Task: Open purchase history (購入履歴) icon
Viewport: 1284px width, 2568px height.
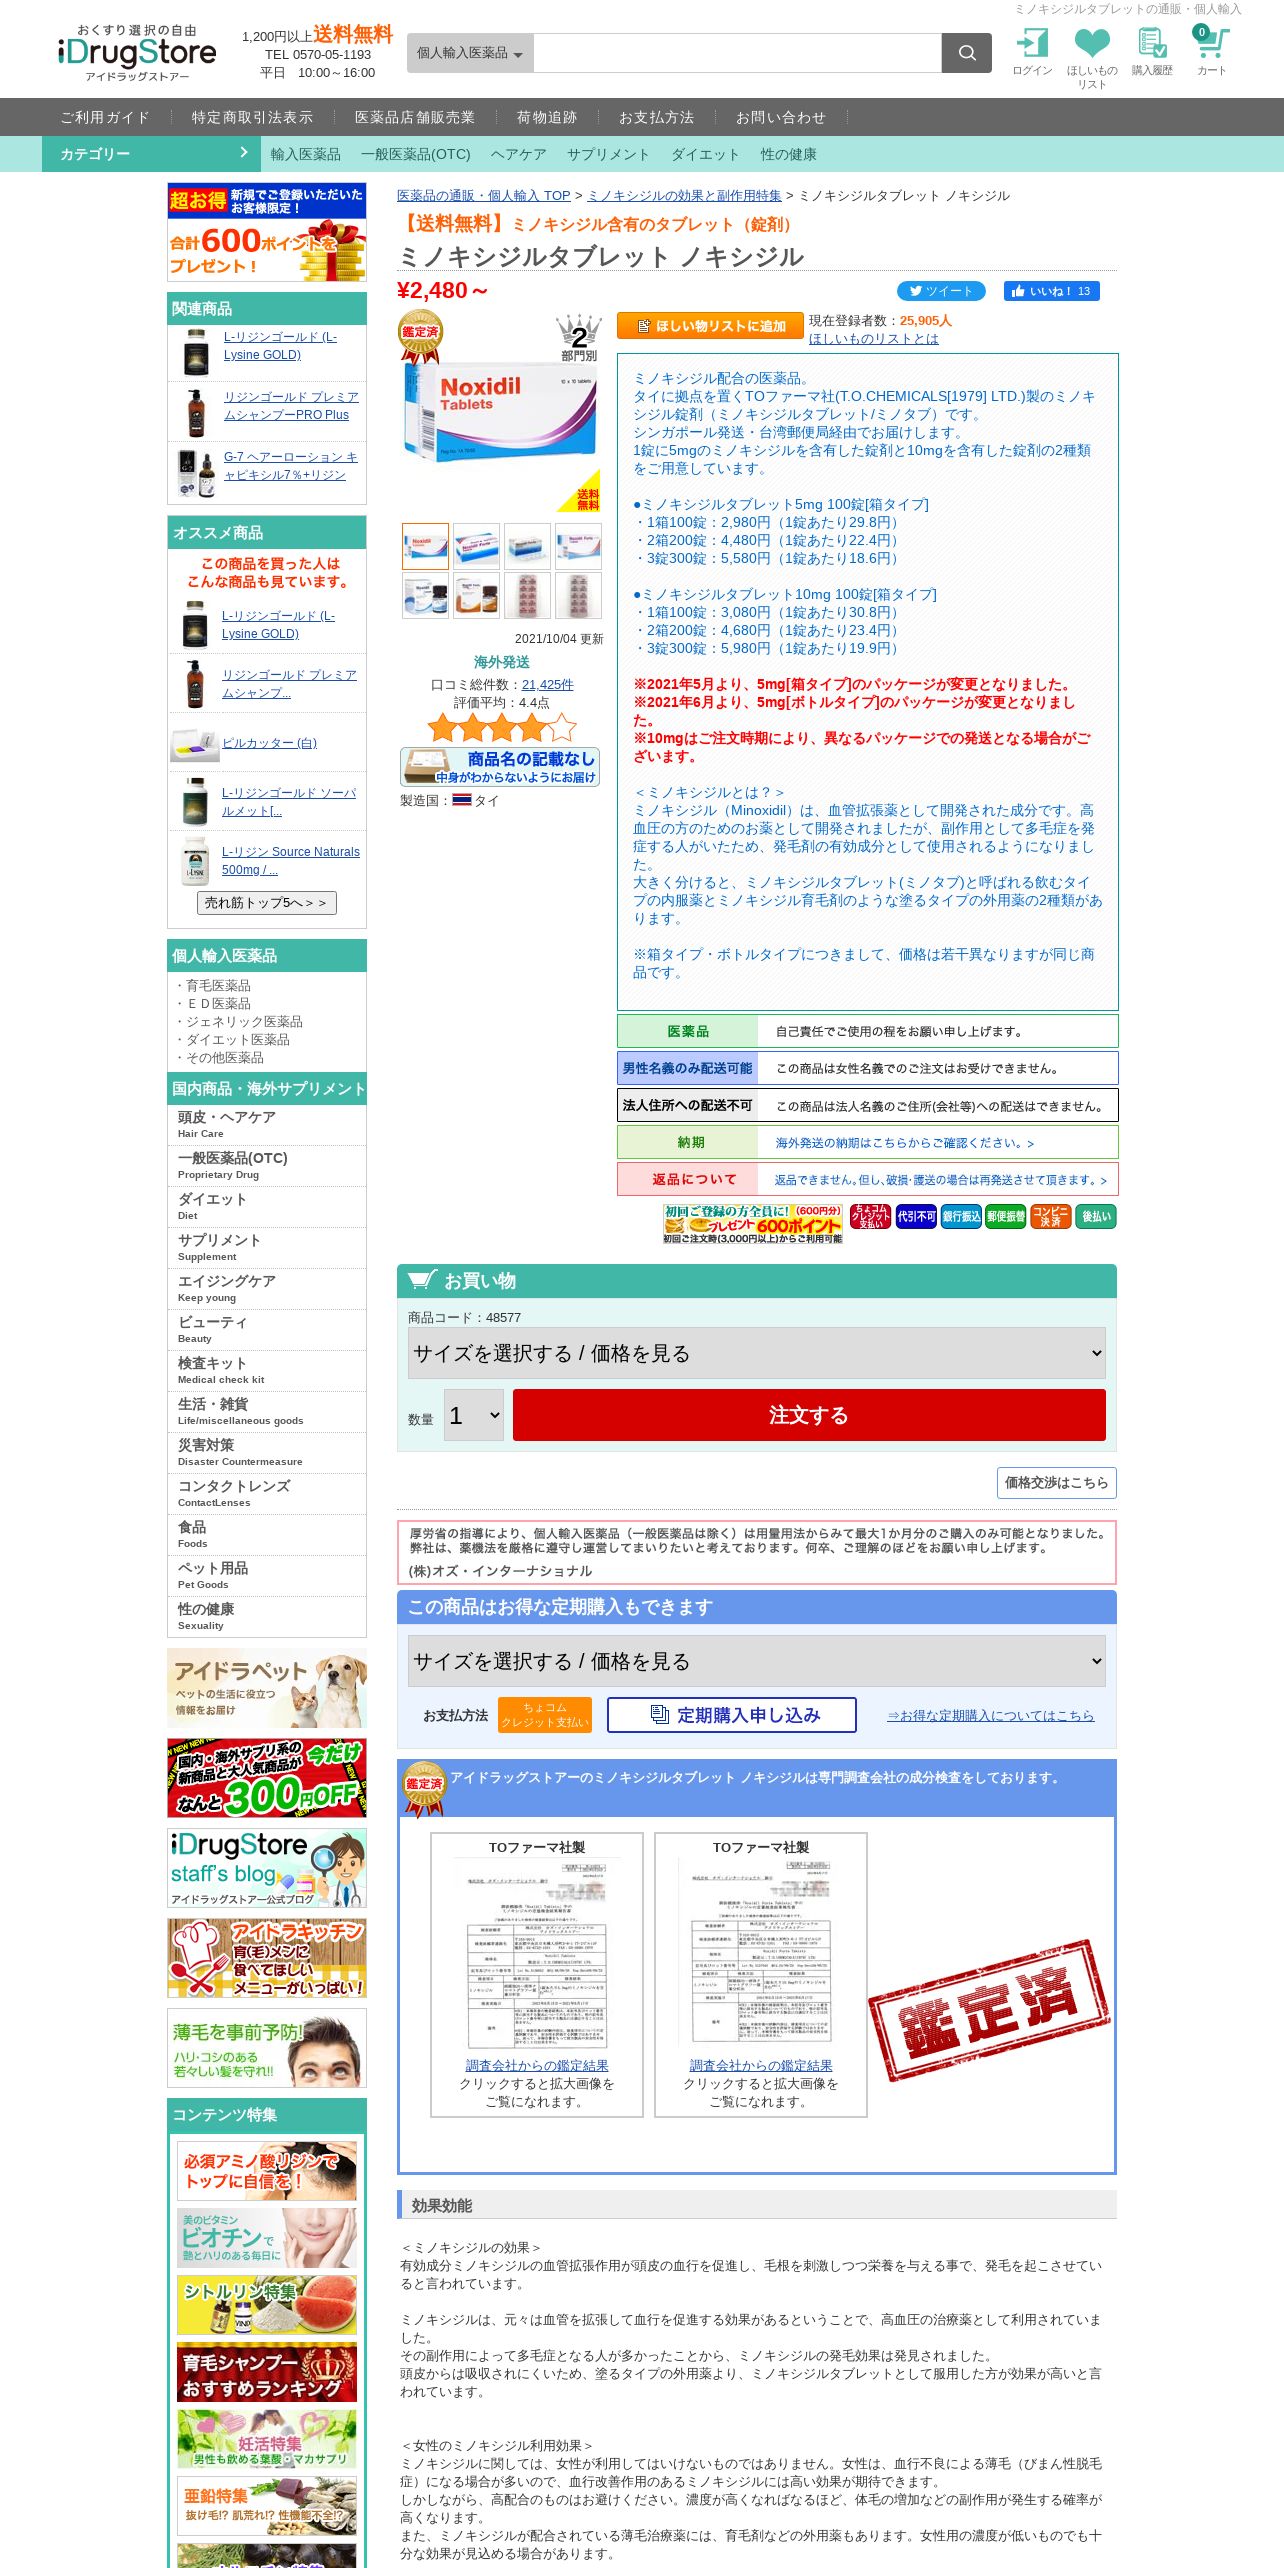Action: point(1152,52)
